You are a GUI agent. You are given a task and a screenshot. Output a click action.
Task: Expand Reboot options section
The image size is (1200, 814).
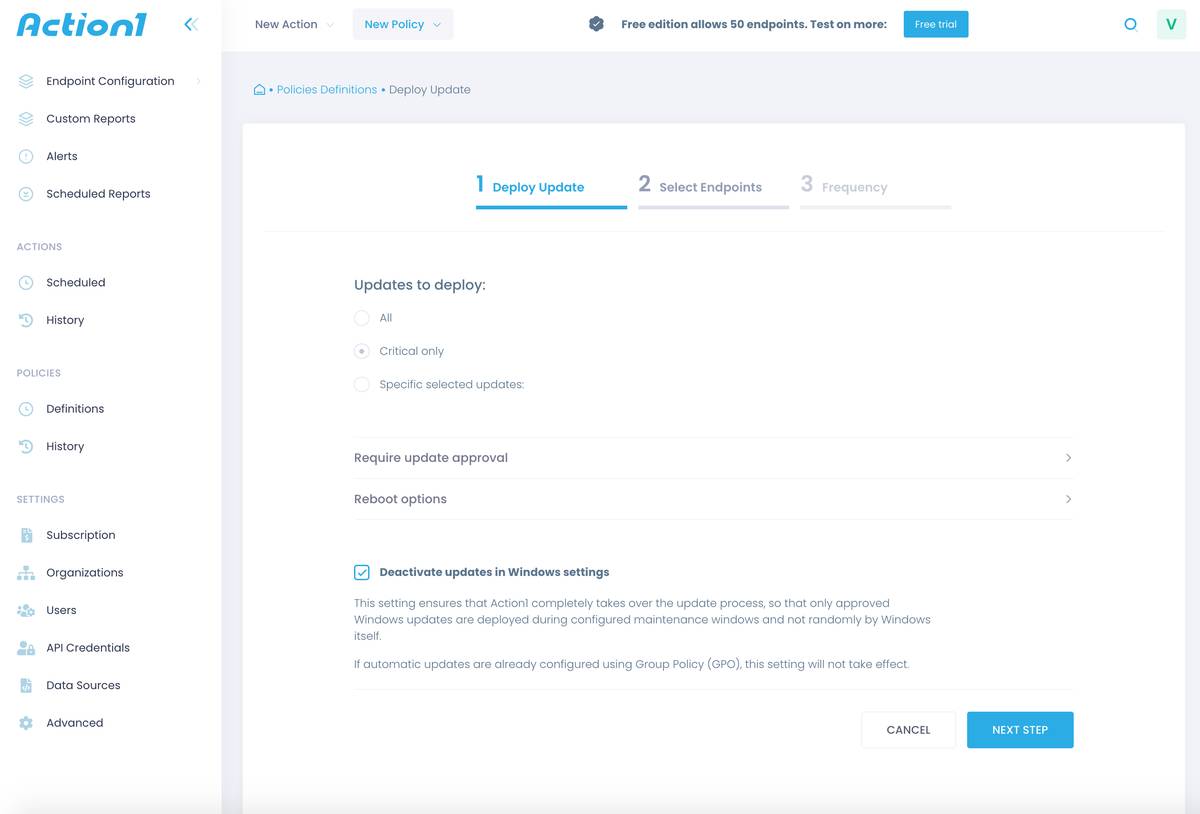[713, 499]
